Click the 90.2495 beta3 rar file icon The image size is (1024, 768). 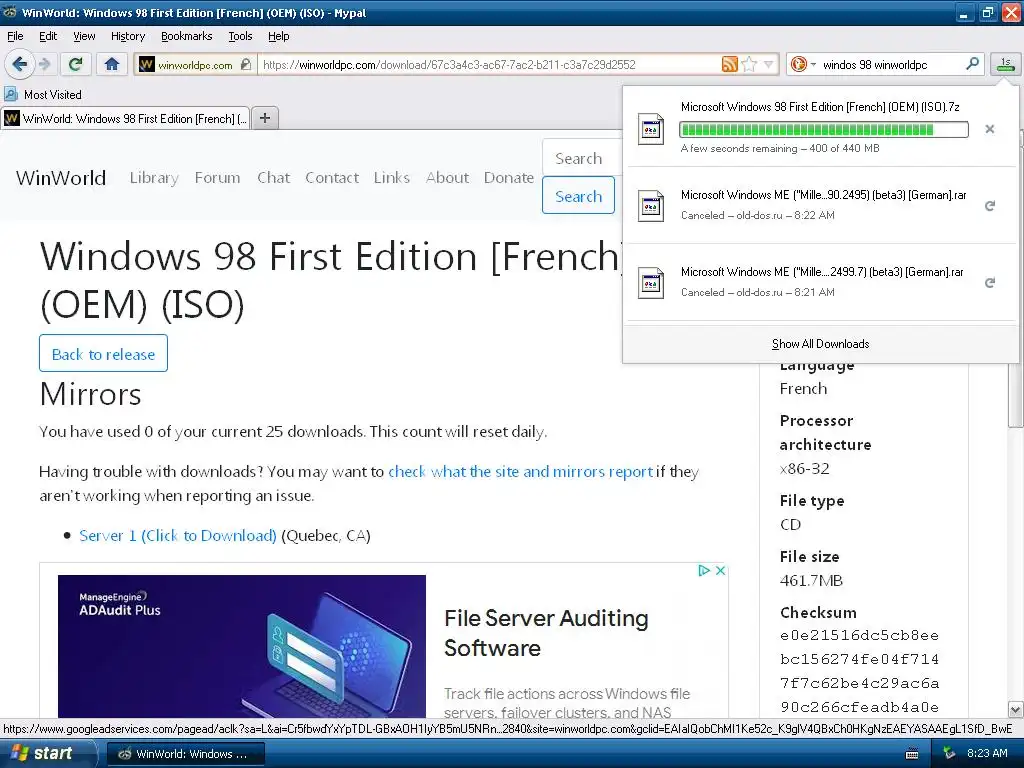(x=650, y=206)
